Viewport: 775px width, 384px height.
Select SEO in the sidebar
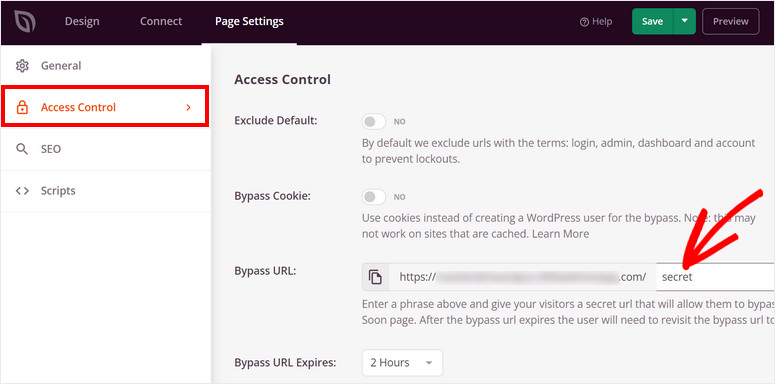point(105,149)
